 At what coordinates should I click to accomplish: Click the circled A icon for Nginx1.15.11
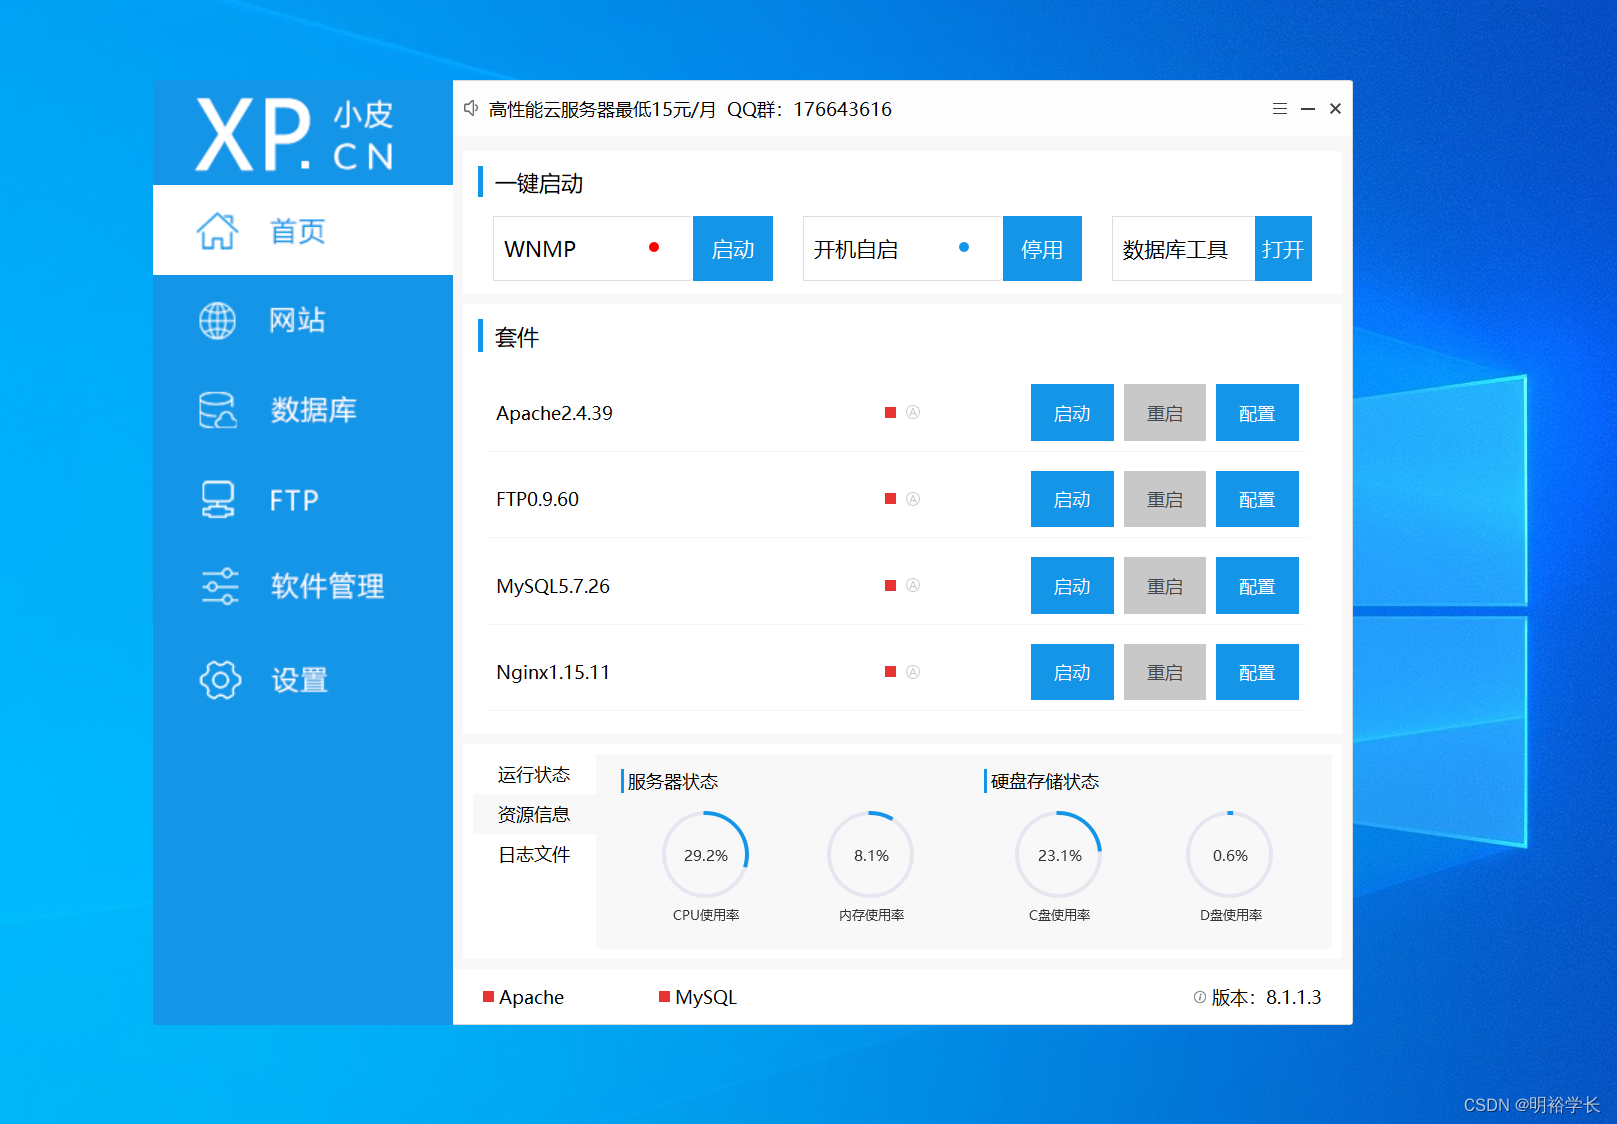[913, 672]
